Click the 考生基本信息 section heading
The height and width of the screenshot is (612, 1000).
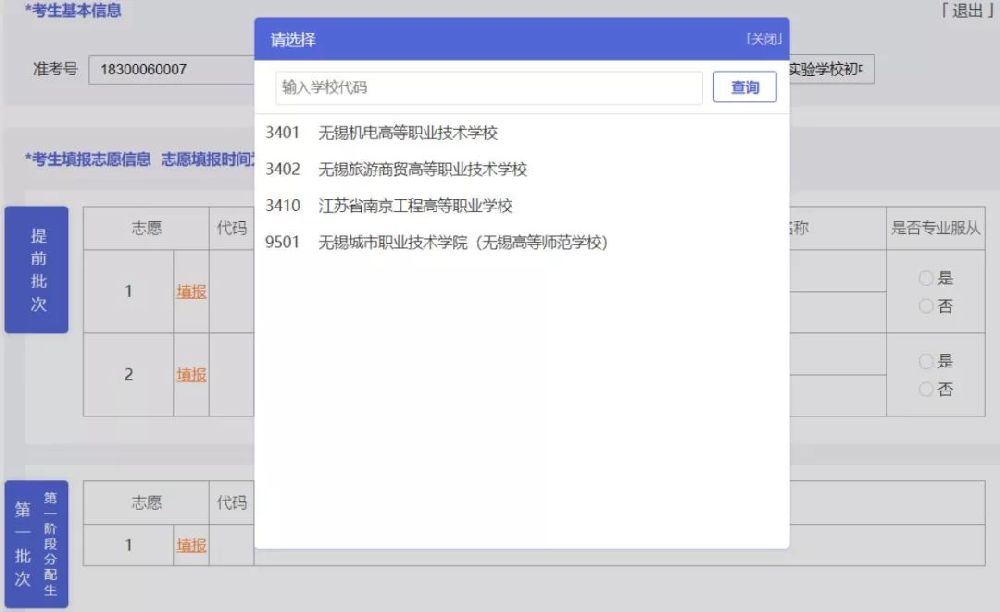(73, 10)
